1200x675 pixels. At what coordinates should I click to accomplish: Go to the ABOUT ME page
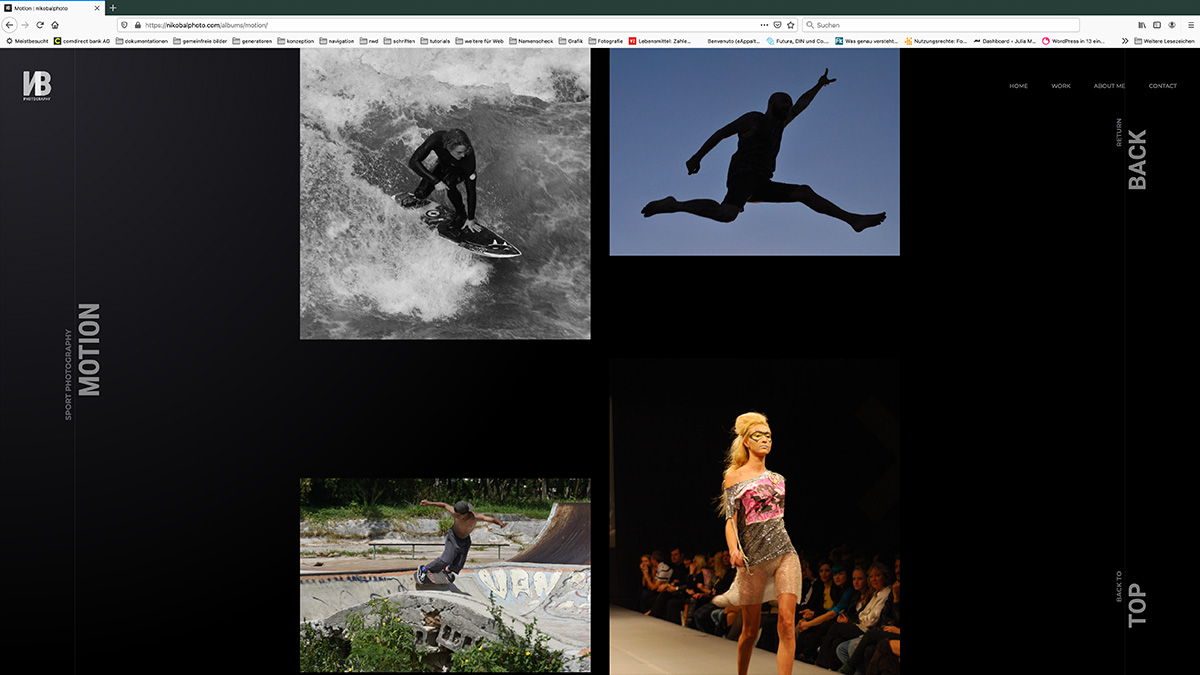click(1109, 86)
